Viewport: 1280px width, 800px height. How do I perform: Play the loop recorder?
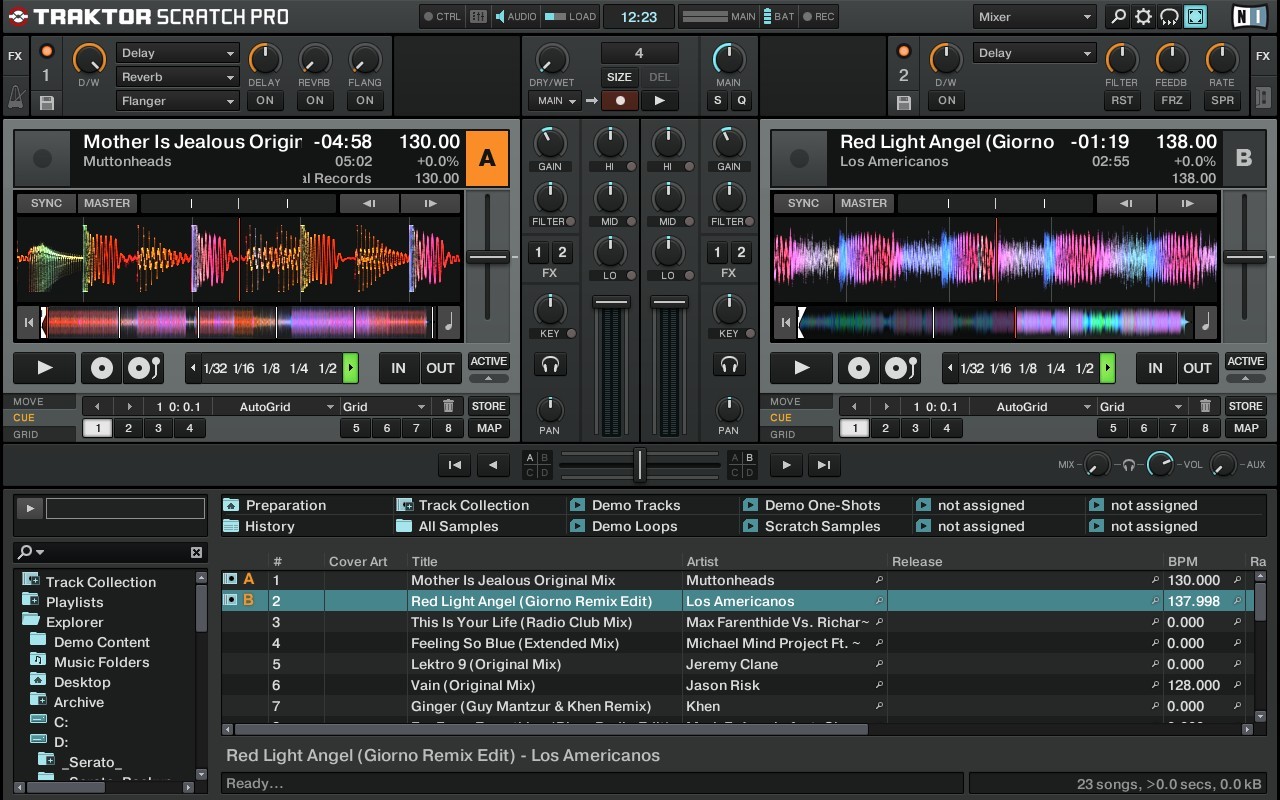pyautogui.click(x=658, y=100)
